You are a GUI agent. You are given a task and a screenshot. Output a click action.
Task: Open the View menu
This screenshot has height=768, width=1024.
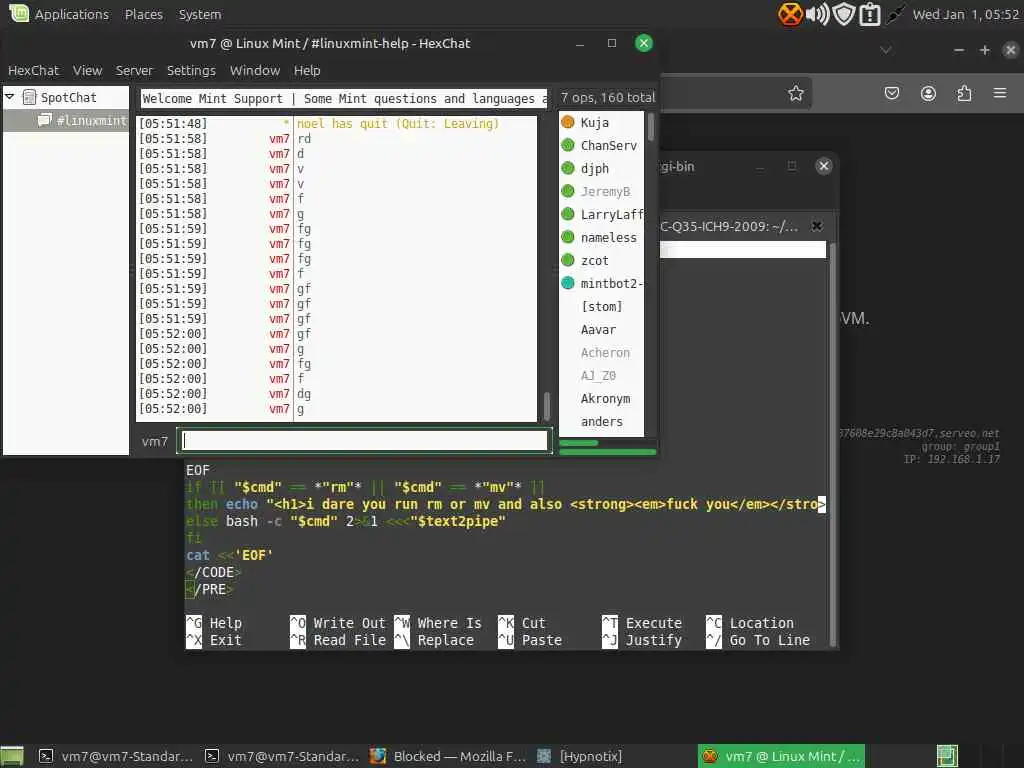click(x=88, y=71)
